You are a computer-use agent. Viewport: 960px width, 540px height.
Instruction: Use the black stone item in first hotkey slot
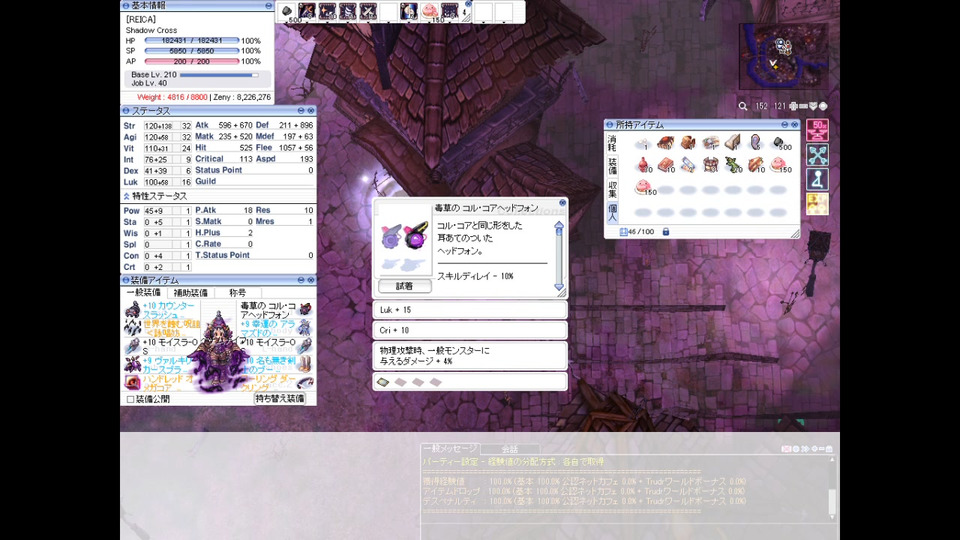tap(287, 11)
